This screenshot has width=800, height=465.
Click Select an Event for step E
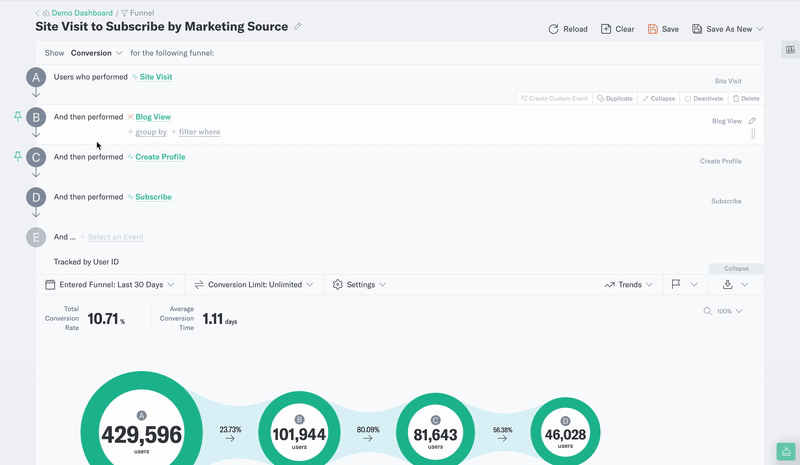[x=115, y=237]
